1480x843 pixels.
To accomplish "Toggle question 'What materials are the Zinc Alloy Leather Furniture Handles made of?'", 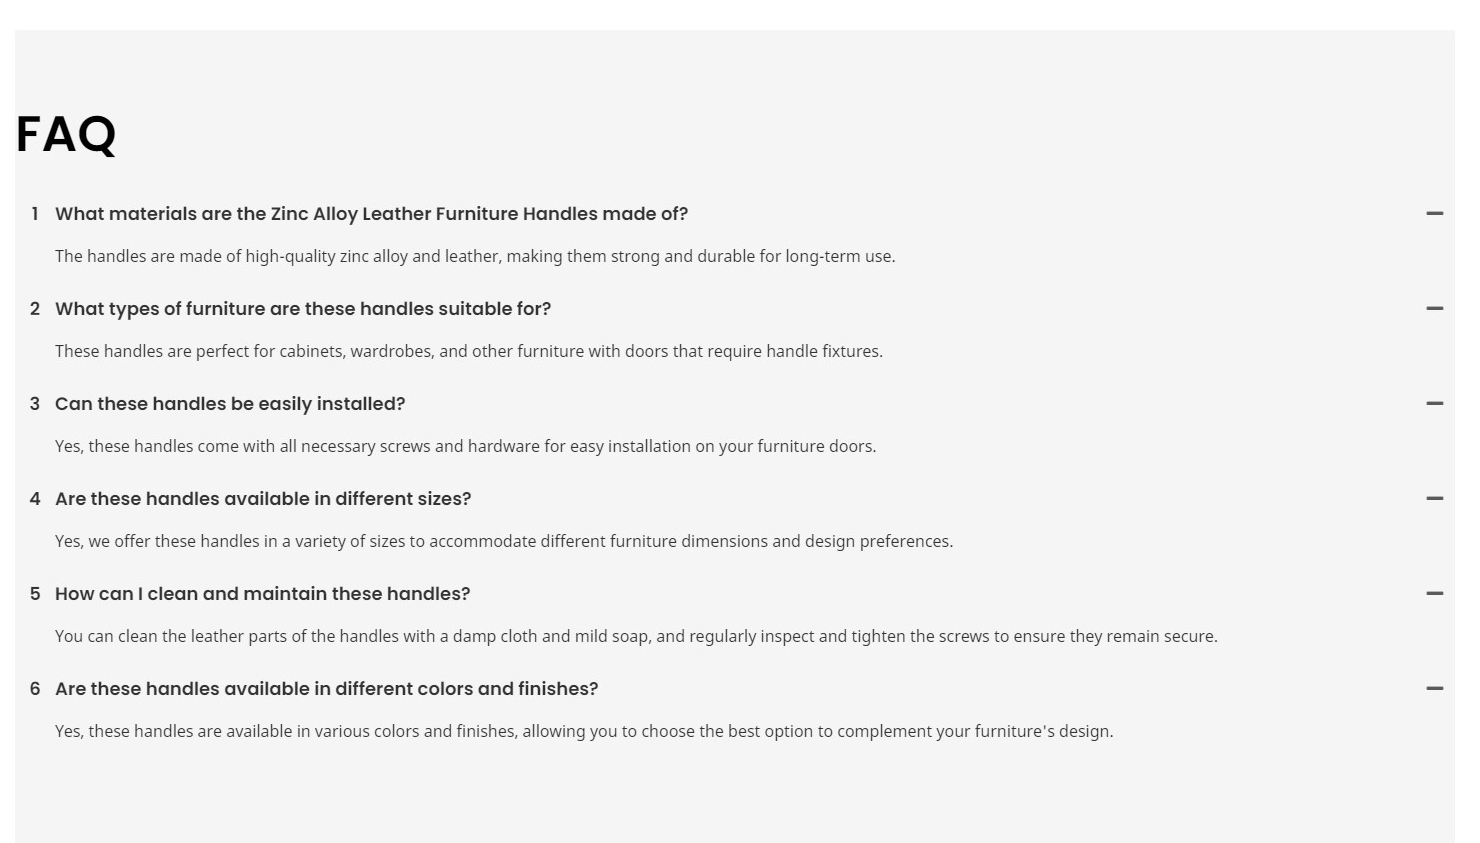I will coord(371,214).
